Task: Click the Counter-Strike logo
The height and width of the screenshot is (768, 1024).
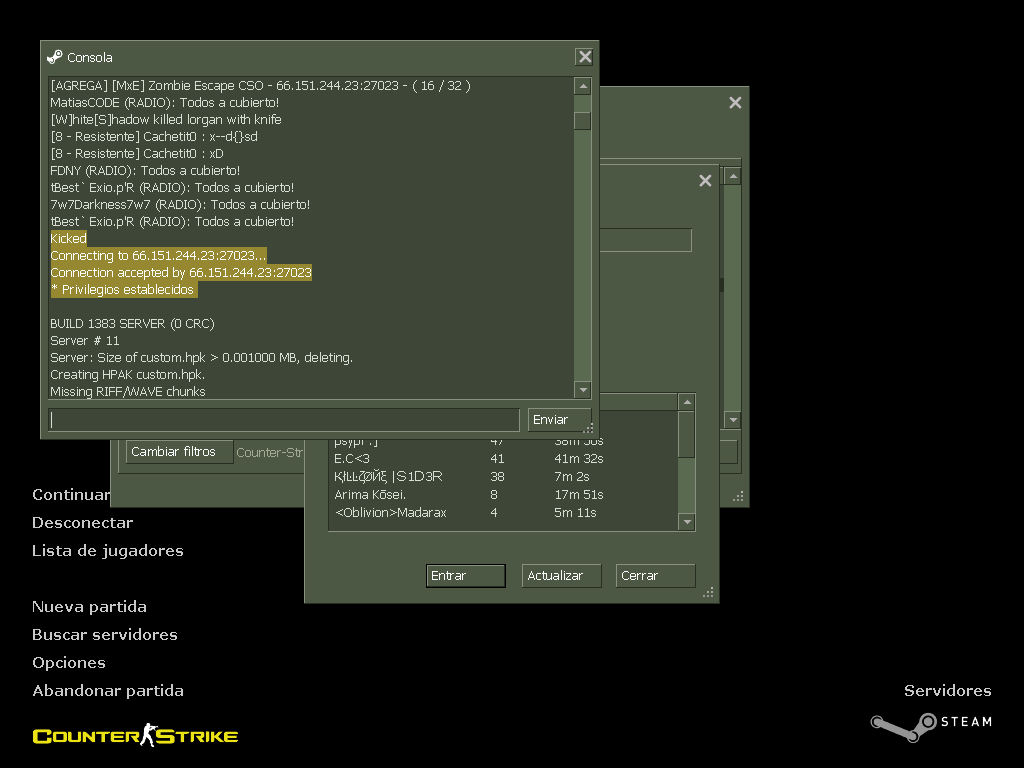Action: [135, 736]
